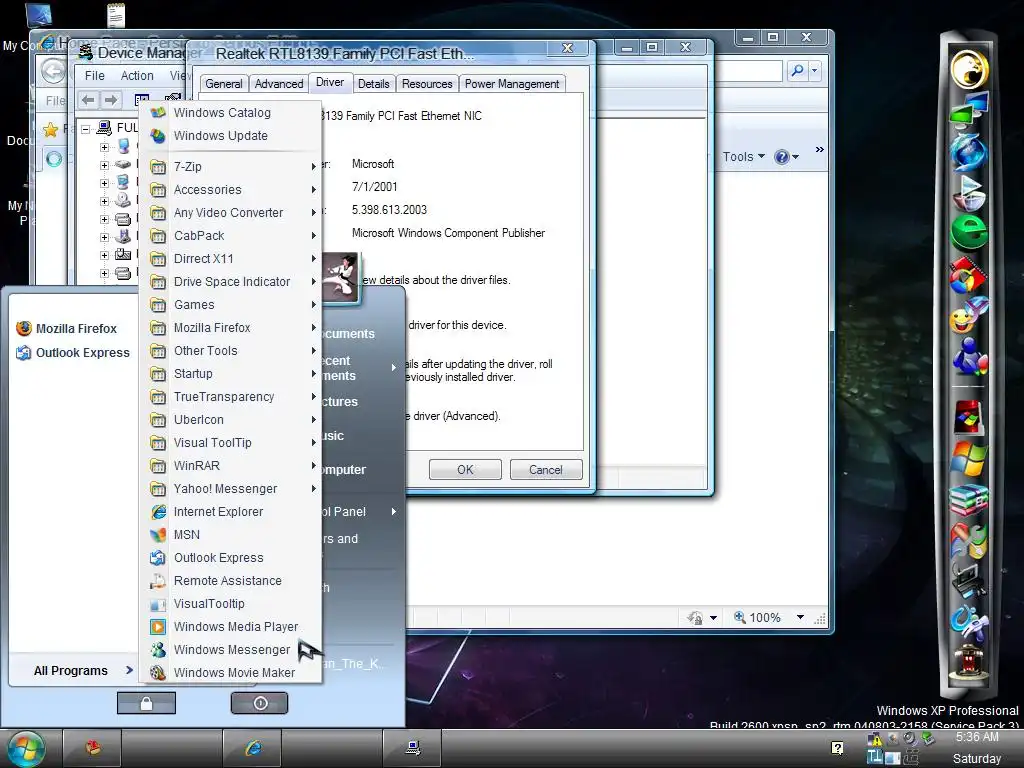Click the search magnifier in the browser window
The height and width of the screenshot is (768, 1024).
pyautogui.click(x=797, y=71)
